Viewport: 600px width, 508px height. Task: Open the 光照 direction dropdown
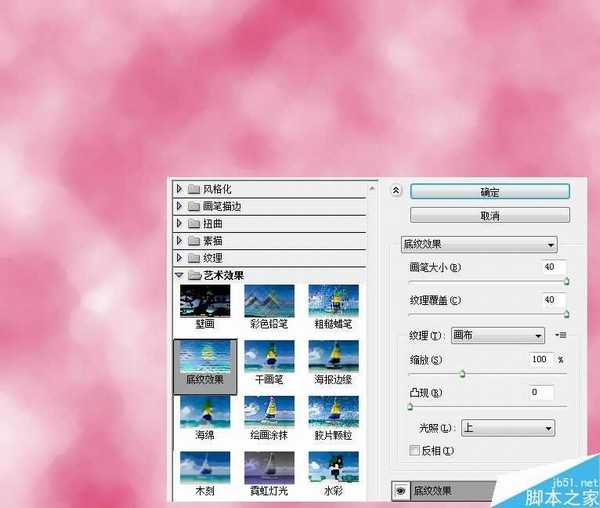508,428
